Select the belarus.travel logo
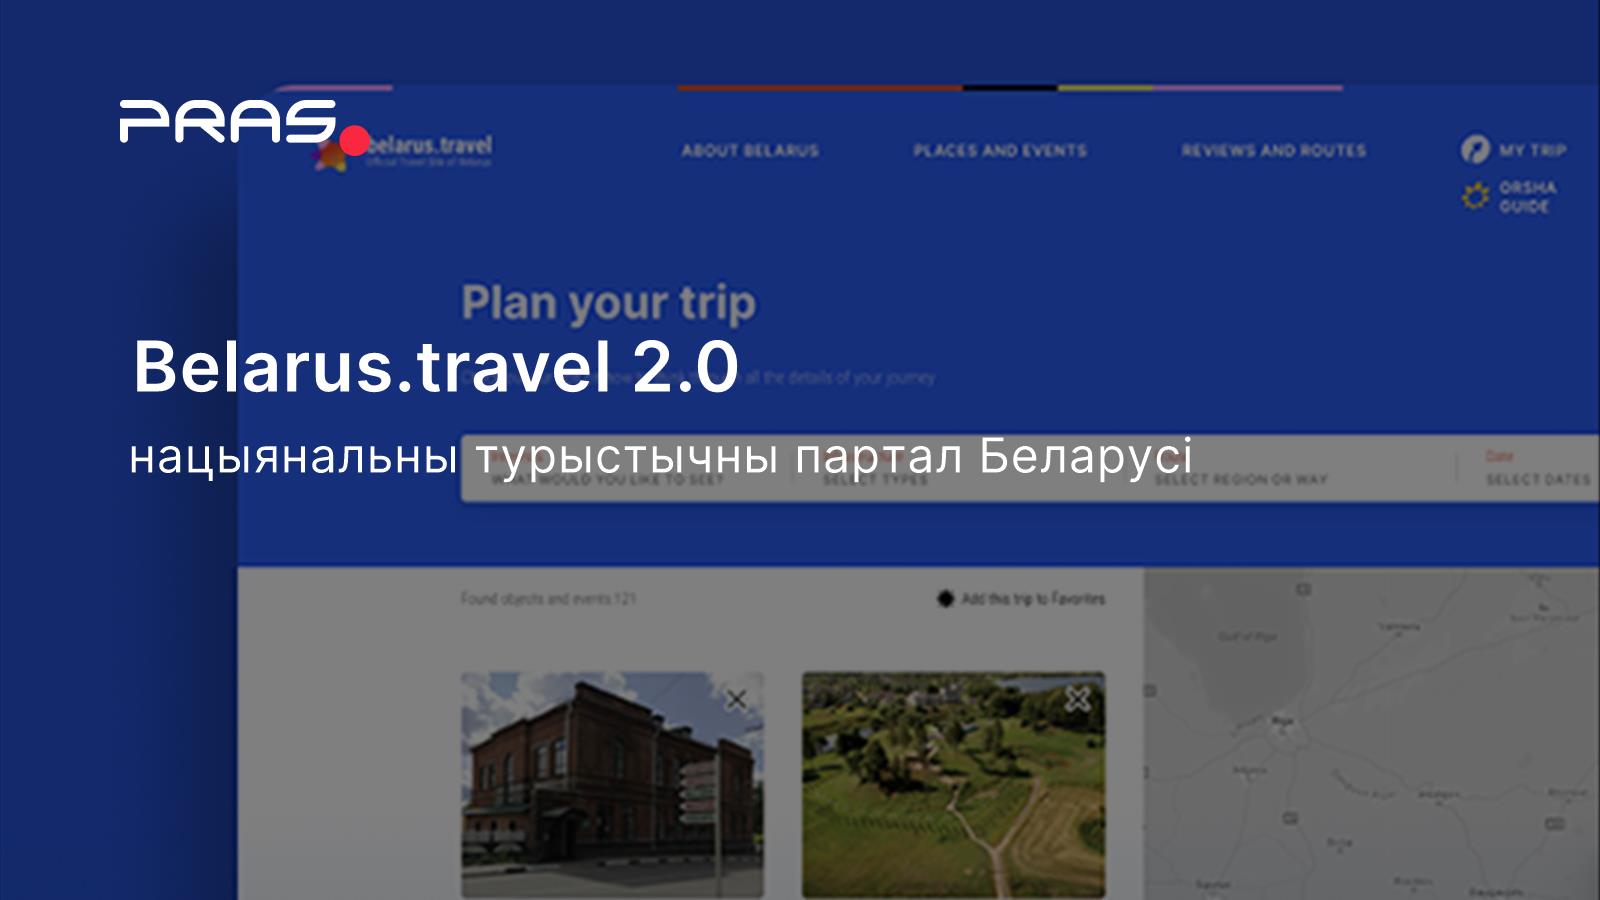 click(x=420, y=152)
